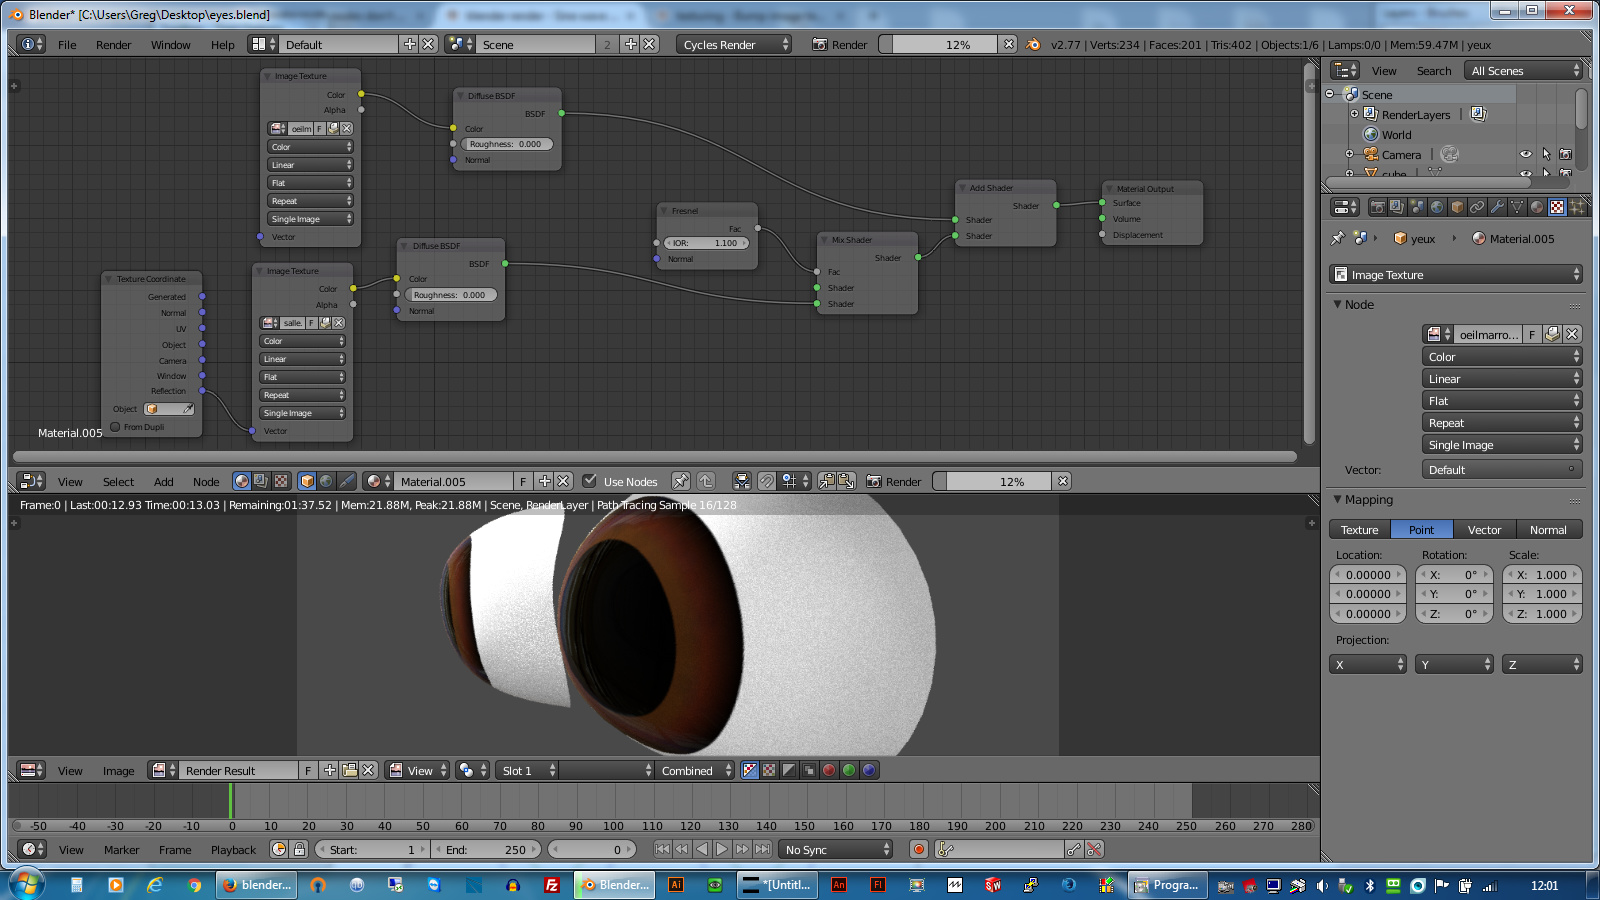The image size is (1600, 900).
Task: Toggle Camera visibility eye in outliner
Action: click(x=1526, y=154)
